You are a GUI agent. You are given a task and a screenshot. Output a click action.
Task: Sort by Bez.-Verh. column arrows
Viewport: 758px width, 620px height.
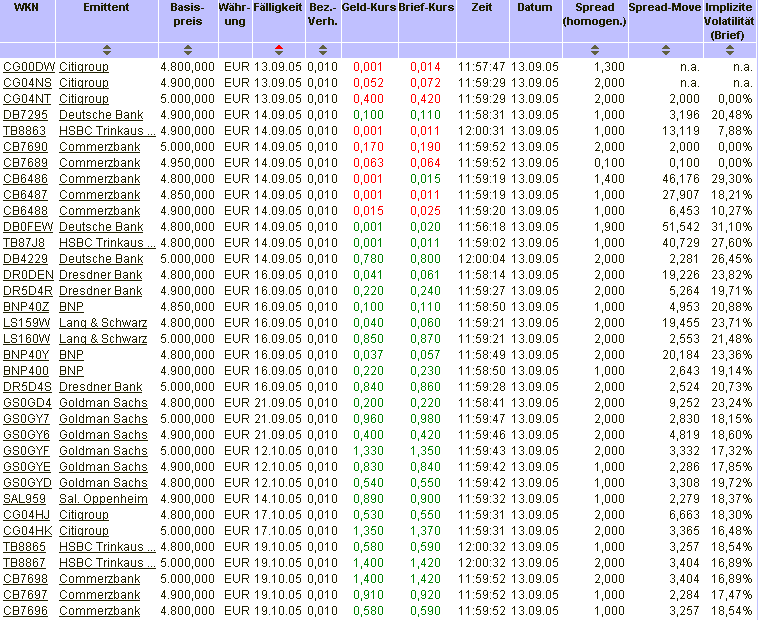tap(323, 50)
